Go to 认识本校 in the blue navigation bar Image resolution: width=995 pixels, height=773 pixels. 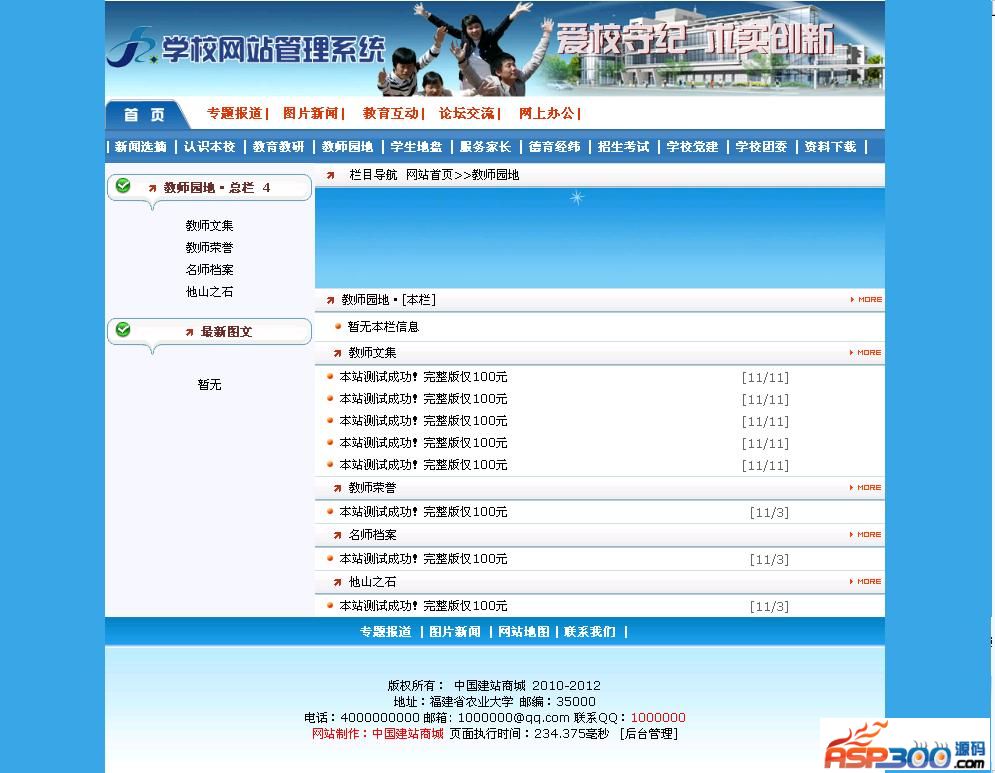(209, 147)
